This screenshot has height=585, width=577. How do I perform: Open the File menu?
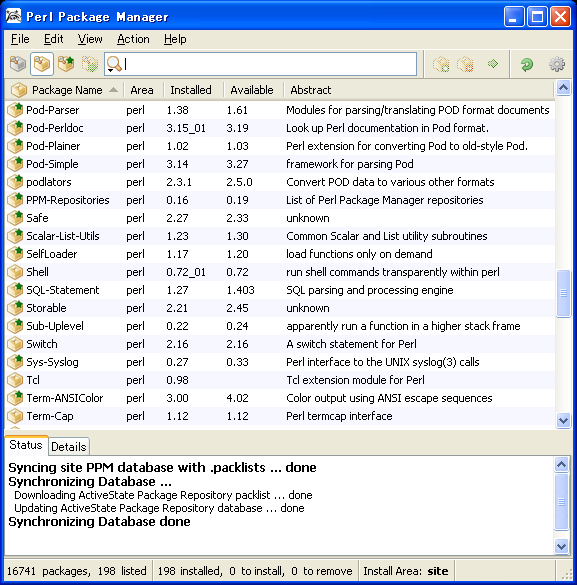20,39
